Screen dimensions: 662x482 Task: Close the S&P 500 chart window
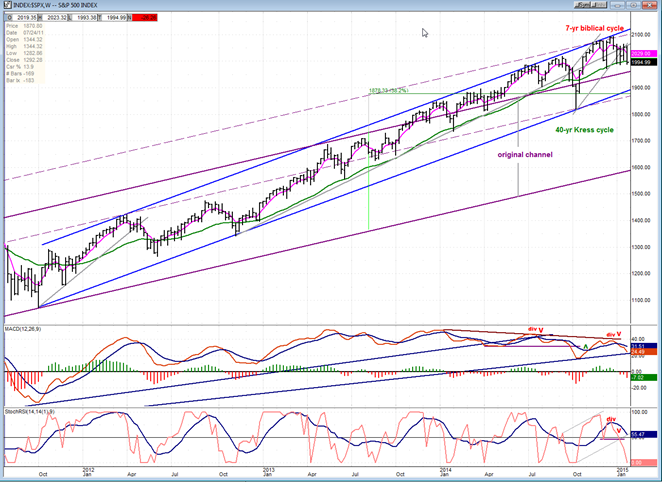pos(651,5)
